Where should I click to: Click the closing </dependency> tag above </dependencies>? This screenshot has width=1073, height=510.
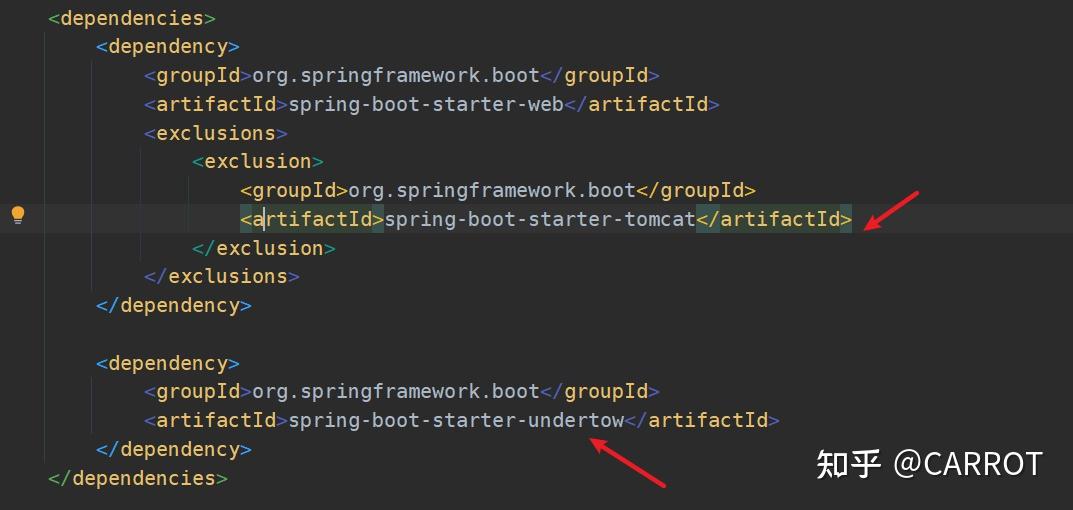click(174, 449)
